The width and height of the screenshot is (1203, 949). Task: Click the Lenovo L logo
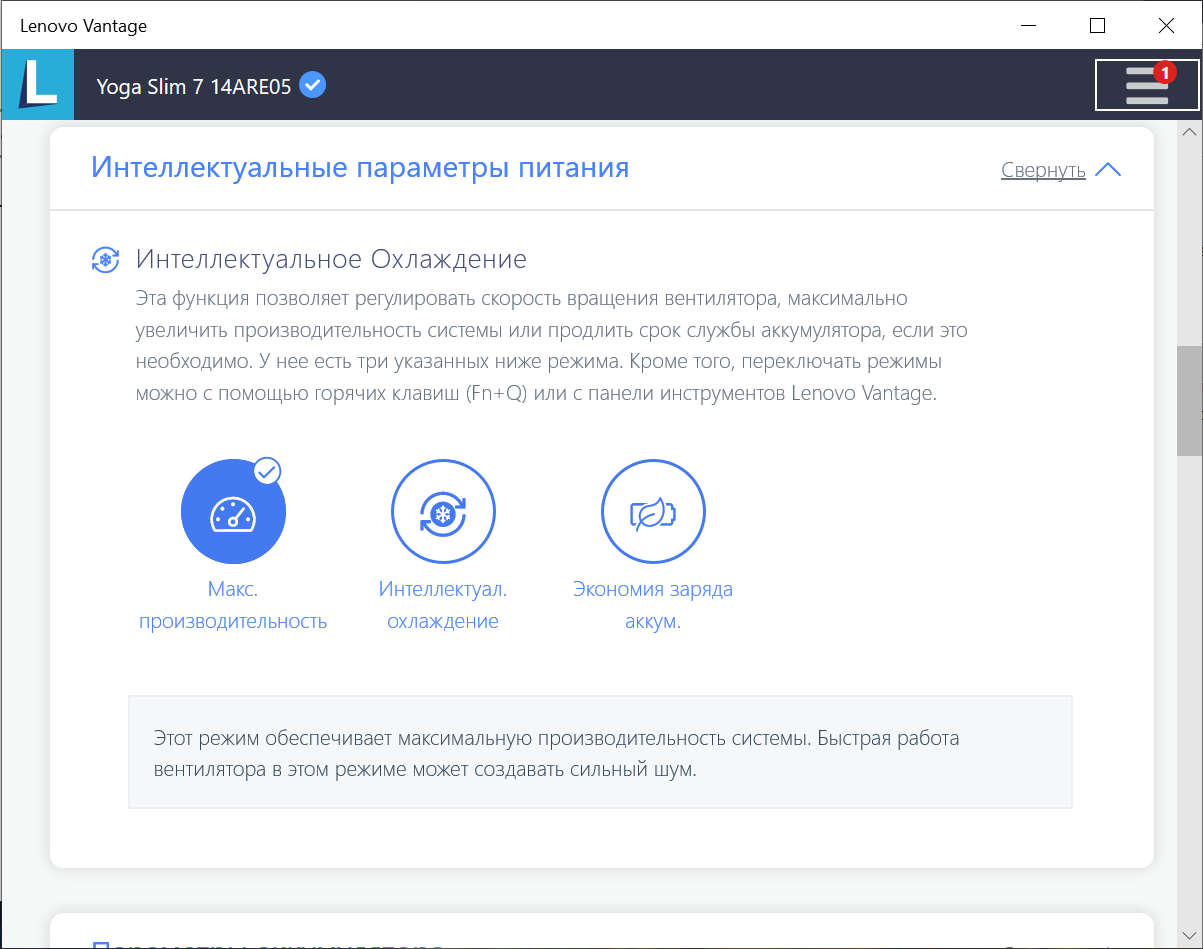(x=37, y=85)
